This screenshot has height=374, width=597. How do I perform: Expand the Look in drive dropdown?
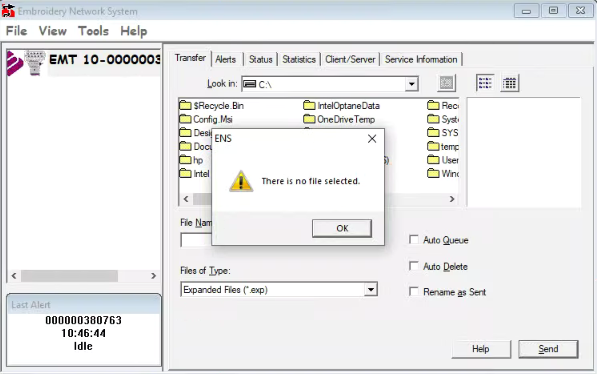[412, 84]
